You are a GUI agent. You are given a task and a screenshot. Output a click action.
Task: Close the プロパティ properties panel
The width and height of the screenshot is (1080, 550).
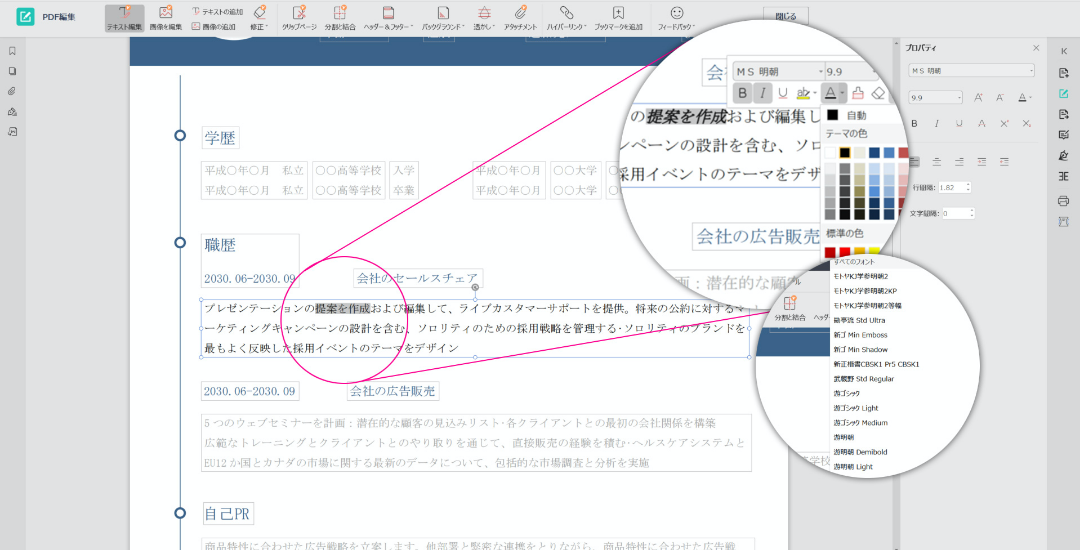(1036, 48)
